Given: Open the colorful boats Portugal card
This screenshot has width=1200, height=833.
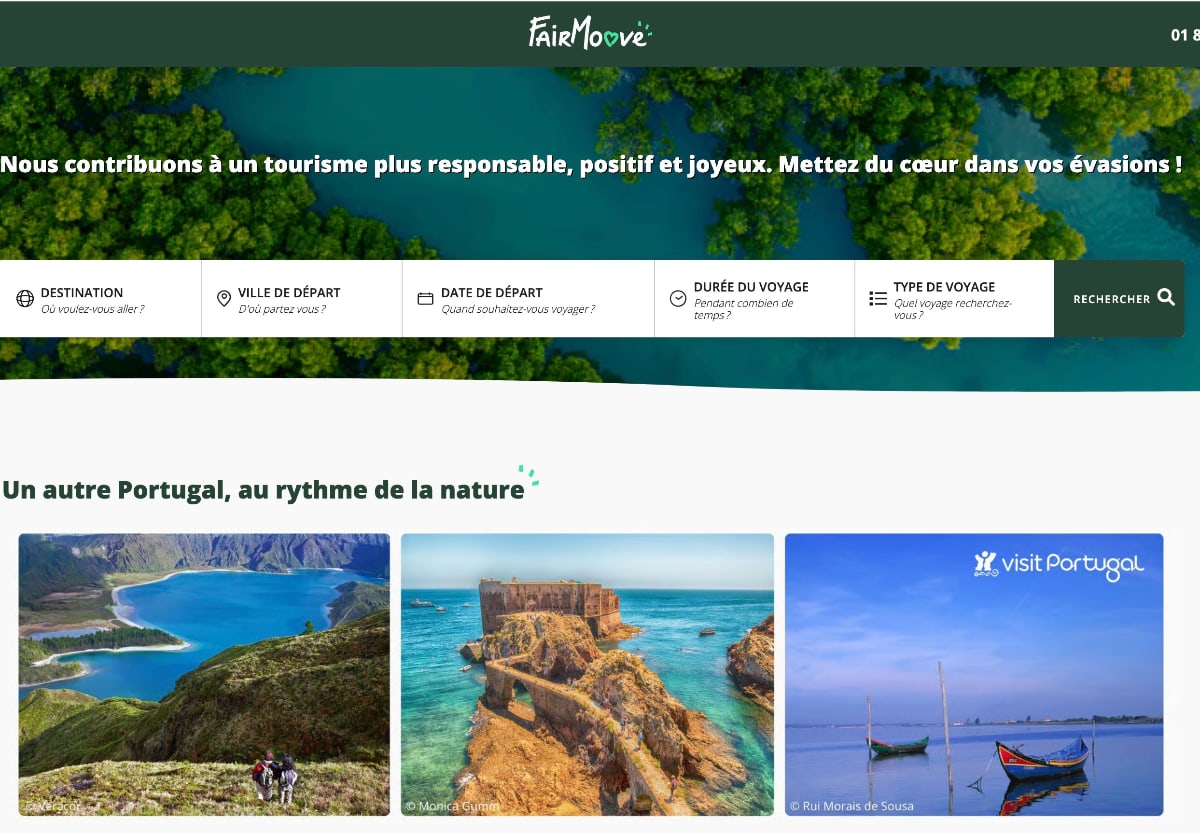Looking at the screenshot, I should click(974, 675).
